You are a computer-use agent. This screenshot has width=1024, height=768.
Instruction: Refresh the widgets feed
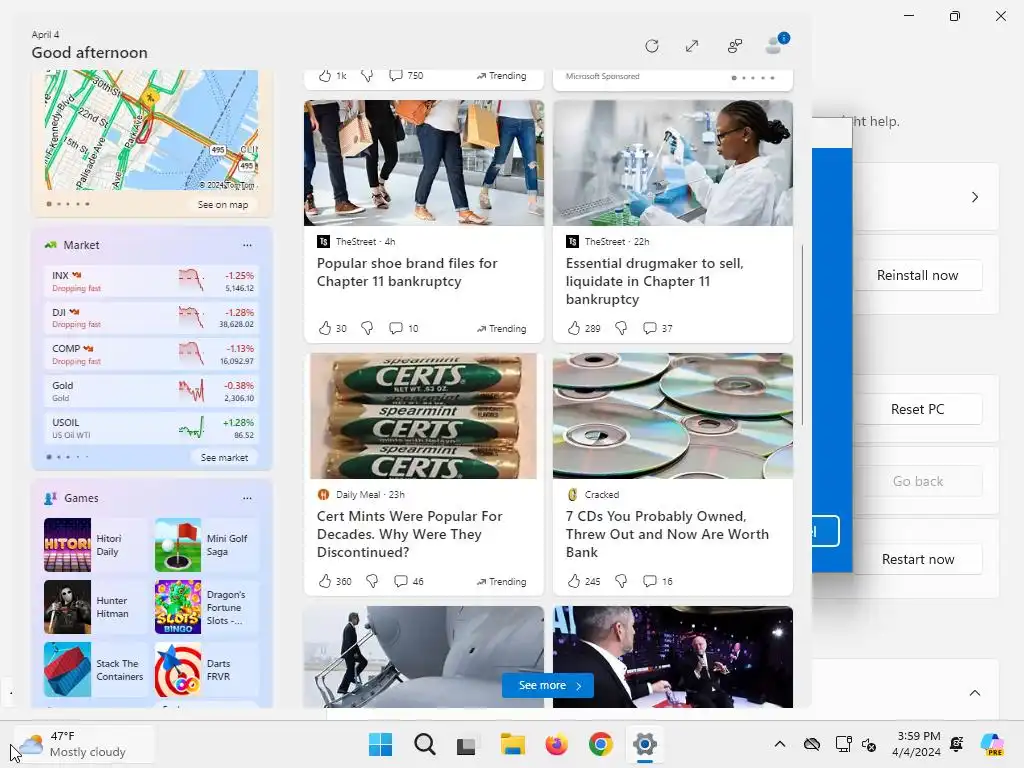click(651, 46)
